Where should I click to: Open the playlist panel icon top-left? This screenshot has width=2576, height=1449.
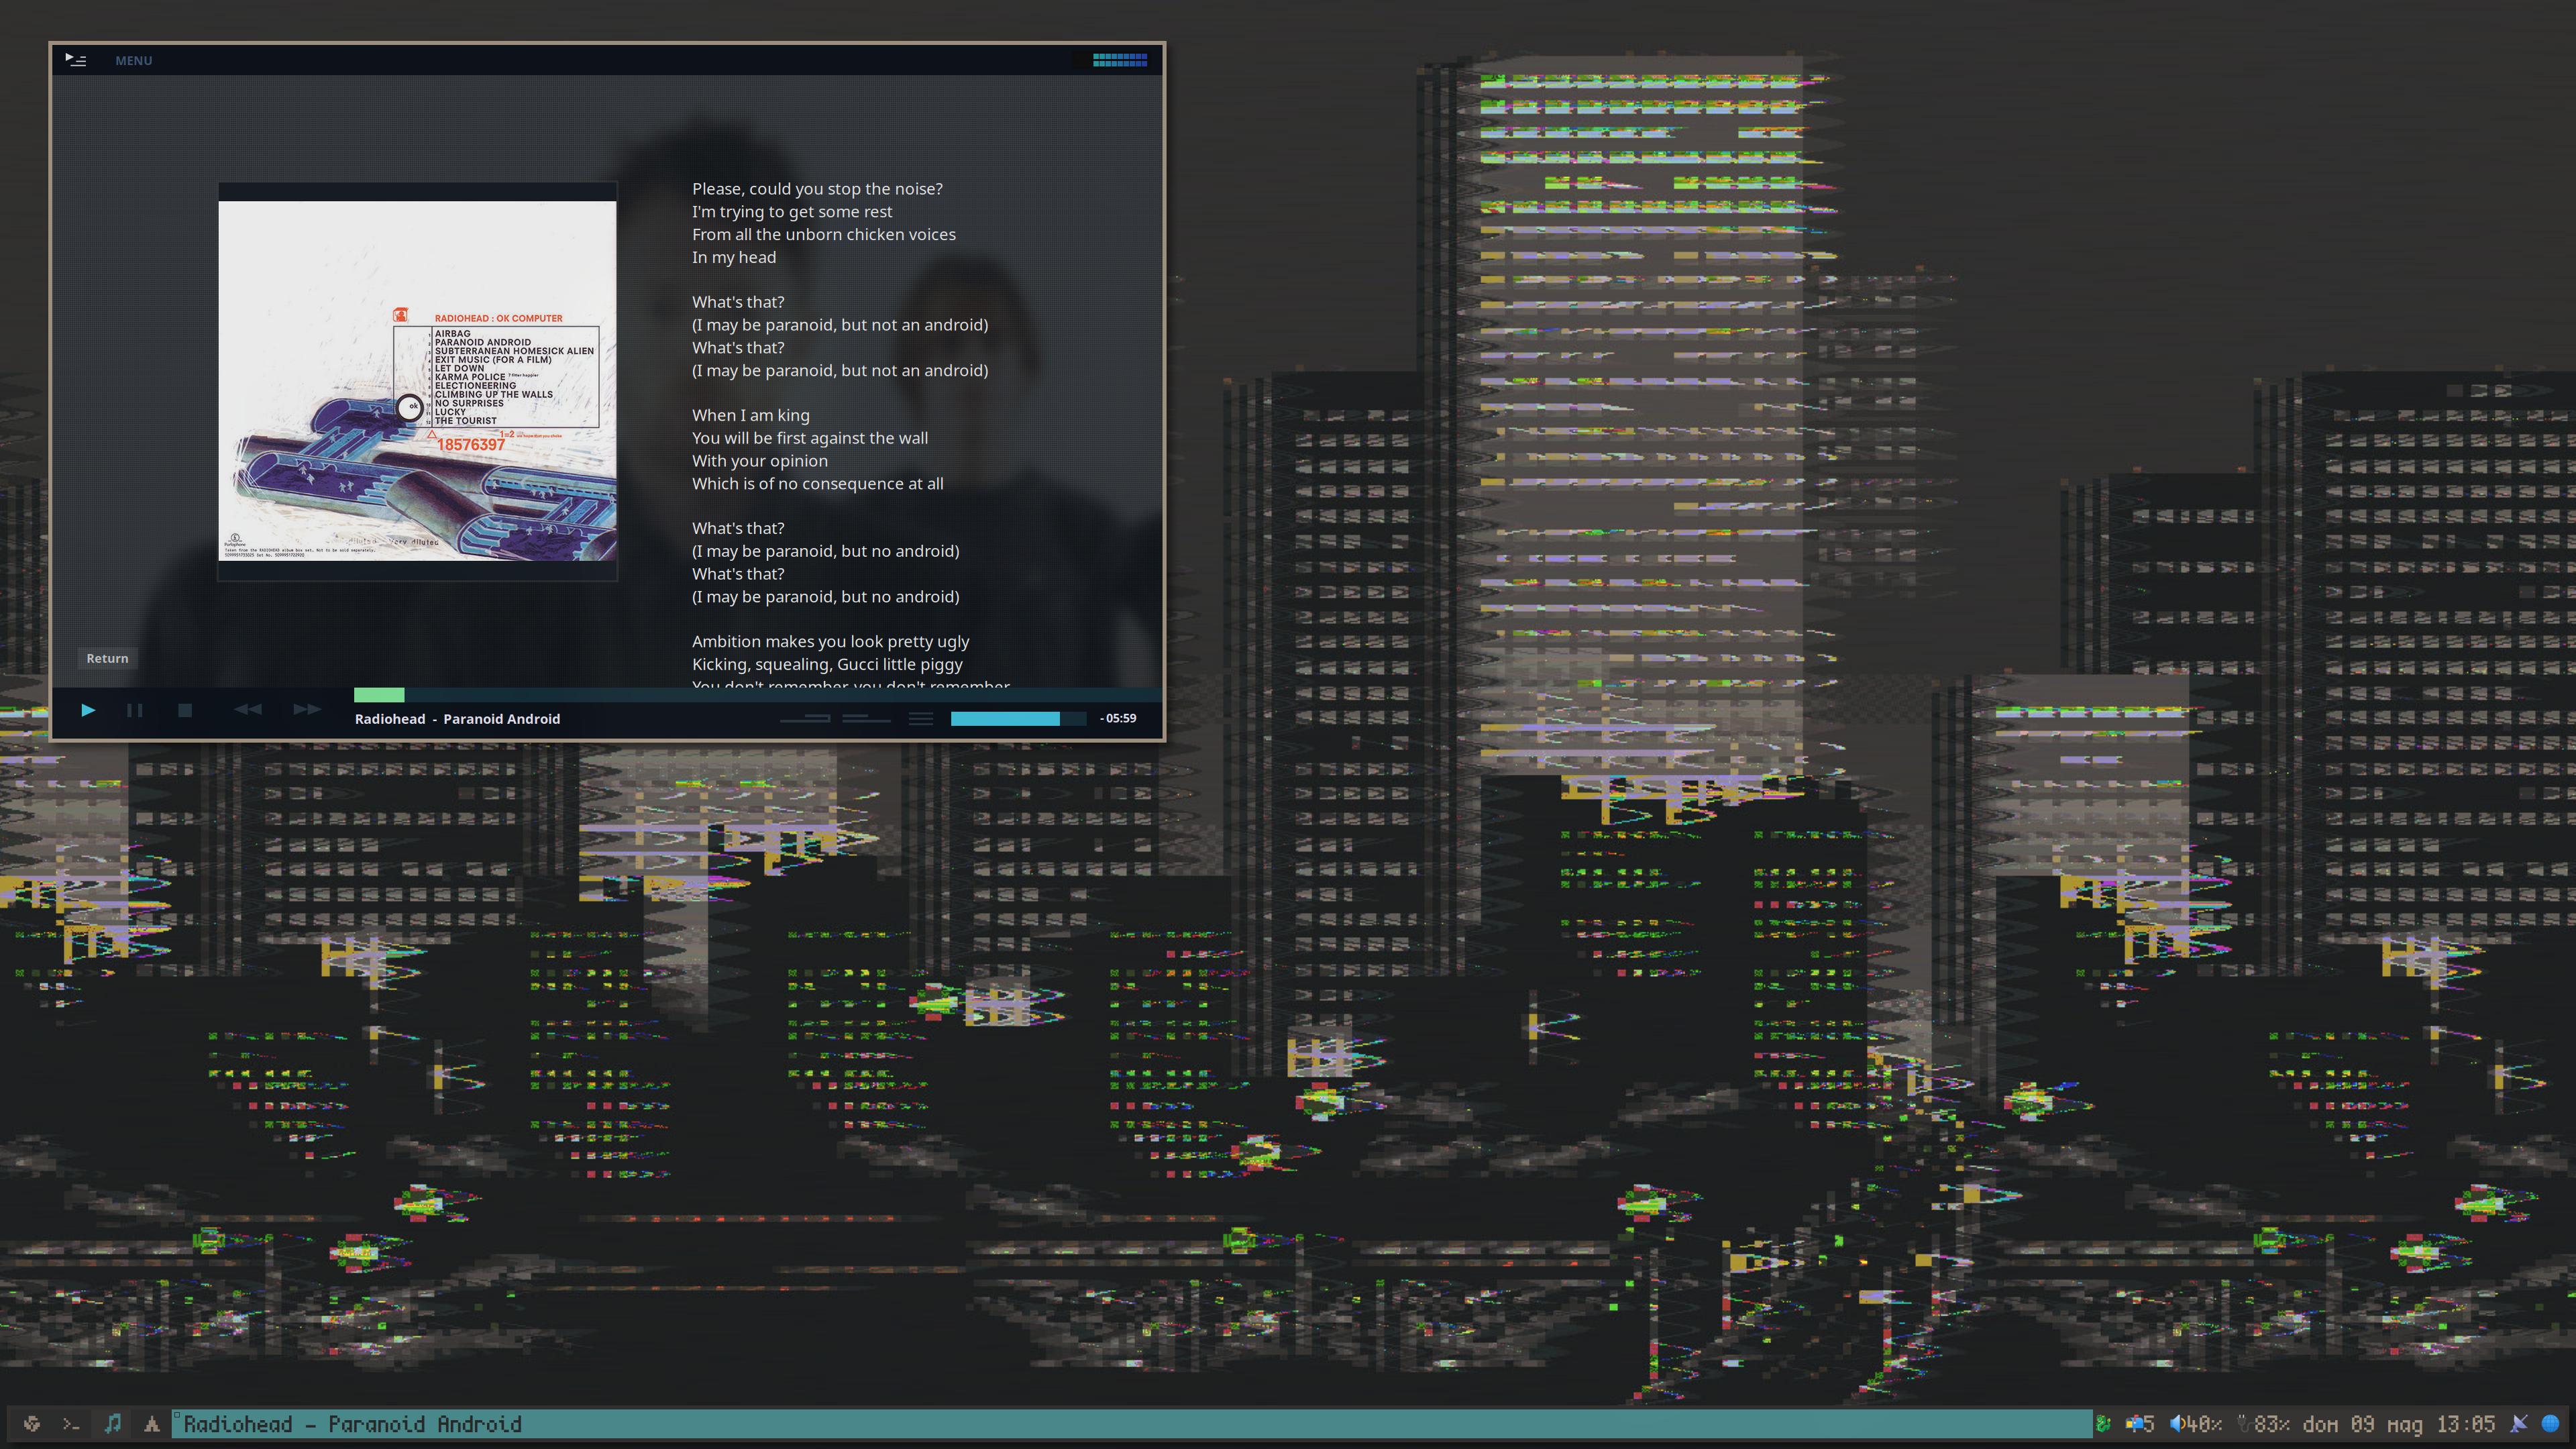(76, 60)
